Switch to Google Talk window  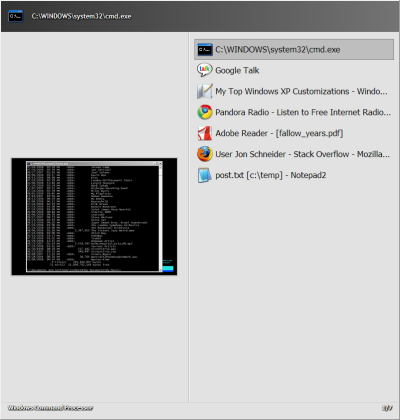click(294, 70)
